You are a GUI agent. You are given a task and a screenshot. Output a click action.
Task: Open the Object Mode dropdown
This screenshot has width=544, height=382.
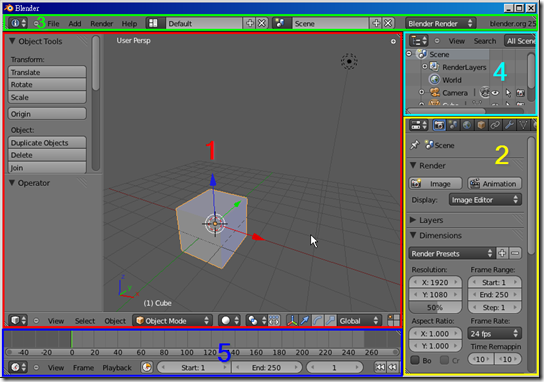click(x=172, y=320)
